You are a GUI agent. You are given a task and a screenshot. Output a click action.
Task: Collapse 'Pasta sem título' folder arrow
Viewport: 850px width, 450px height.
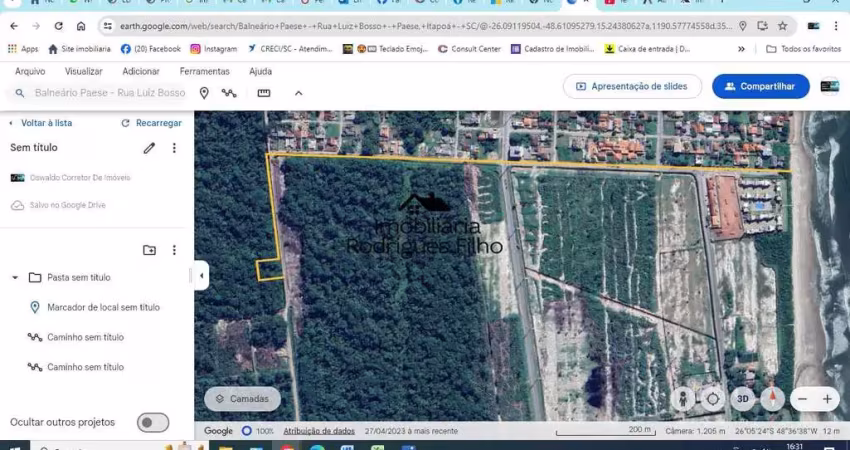[15, 278]
